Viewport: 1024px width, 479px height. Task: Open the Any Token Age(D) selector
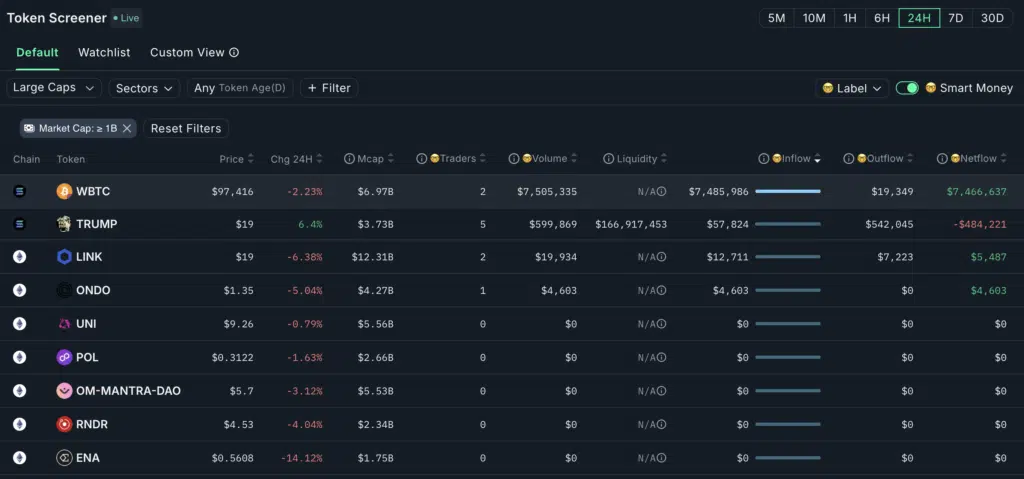(240, 88)
